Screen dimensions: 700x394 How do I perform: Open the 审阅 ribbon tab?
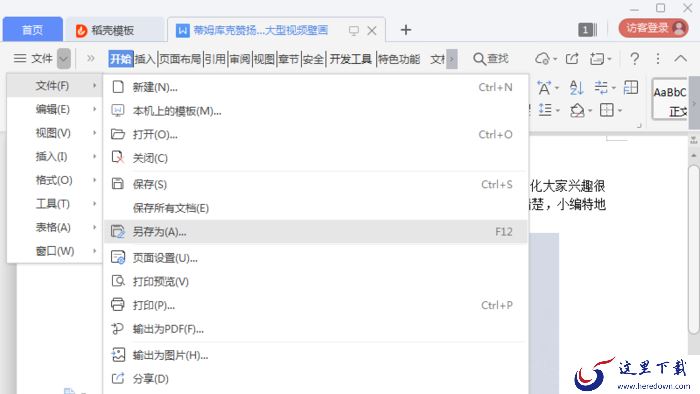240,59
